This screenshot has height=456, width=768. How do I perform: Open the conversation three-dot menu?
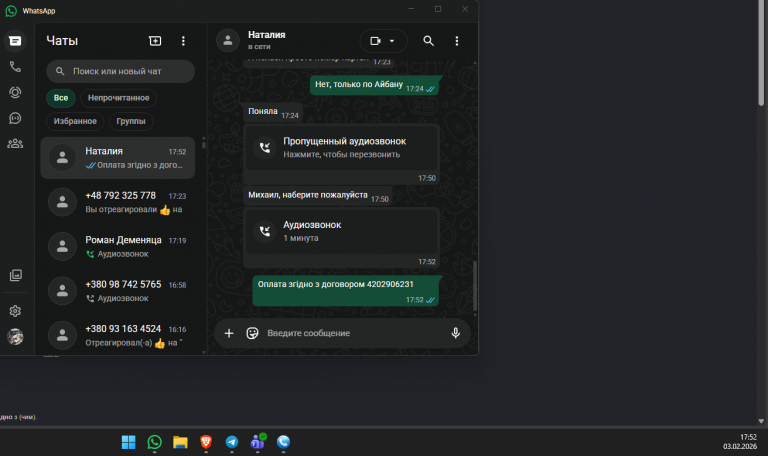point(456,41)
